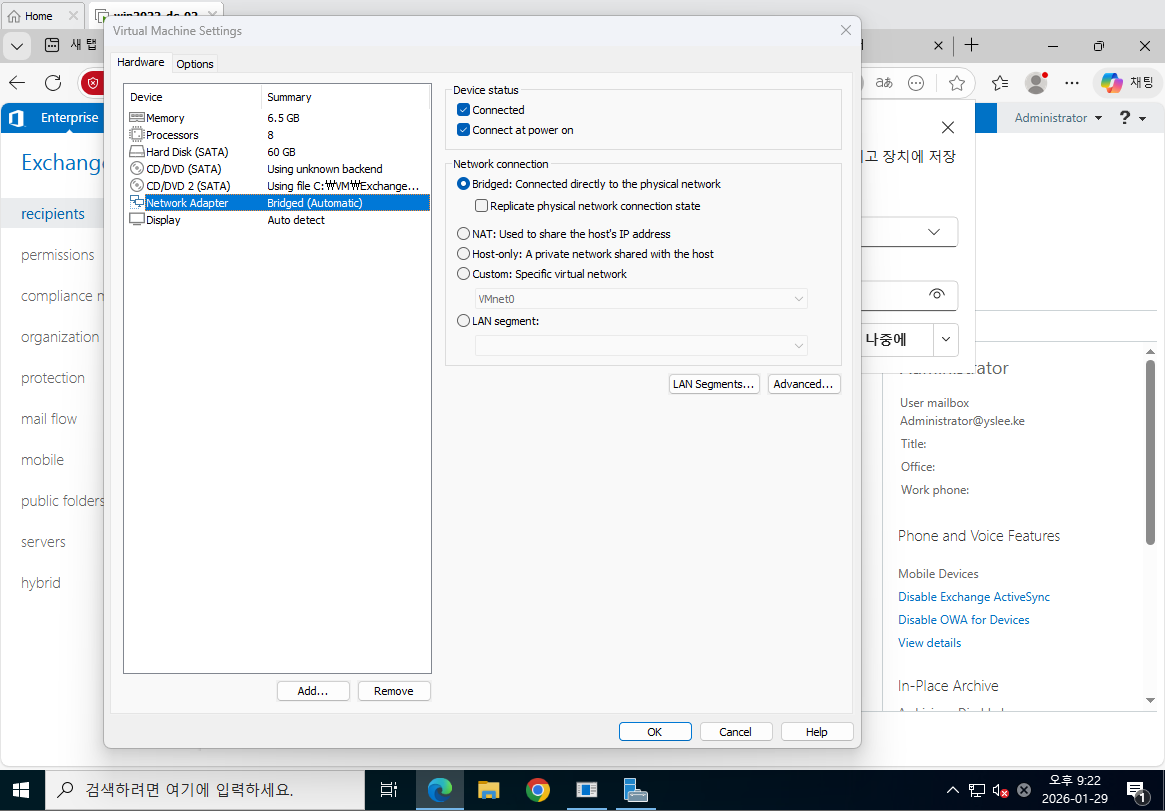
Task: Expand the password save popup dropdown field
Action: (x=934, y=232)
